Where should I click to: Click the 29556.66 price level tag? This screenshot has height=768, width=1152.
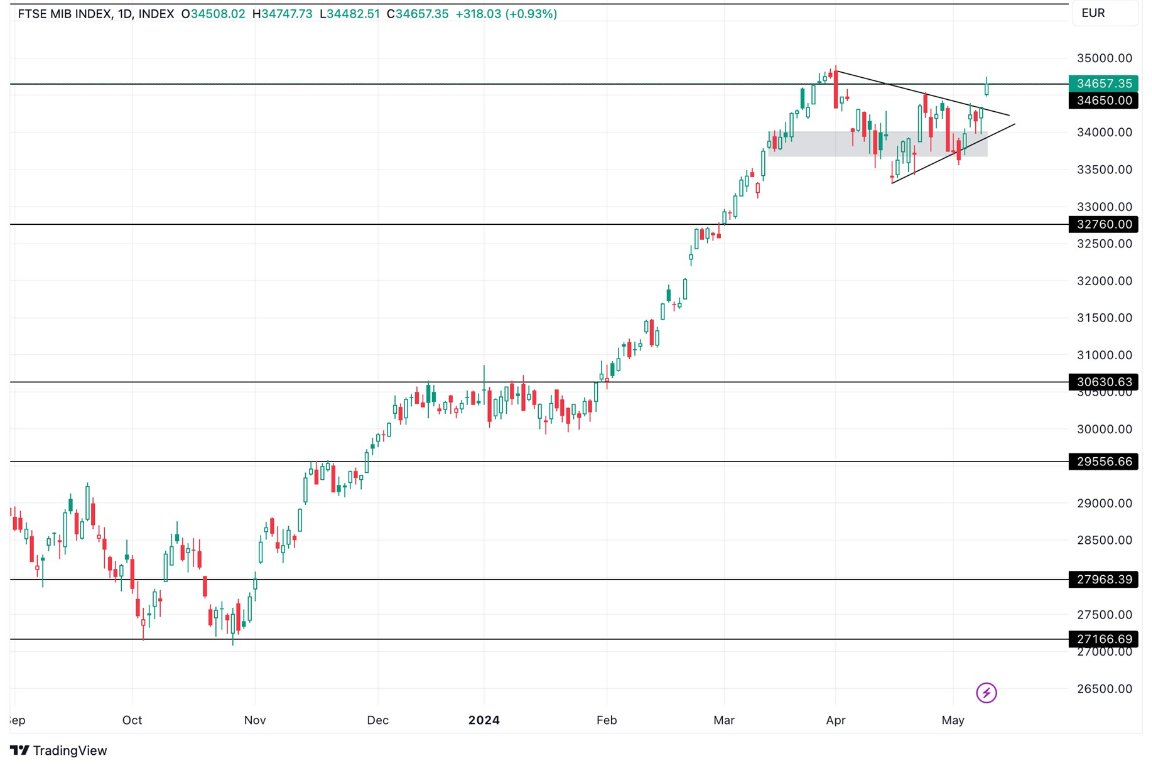click(1103, 461)
